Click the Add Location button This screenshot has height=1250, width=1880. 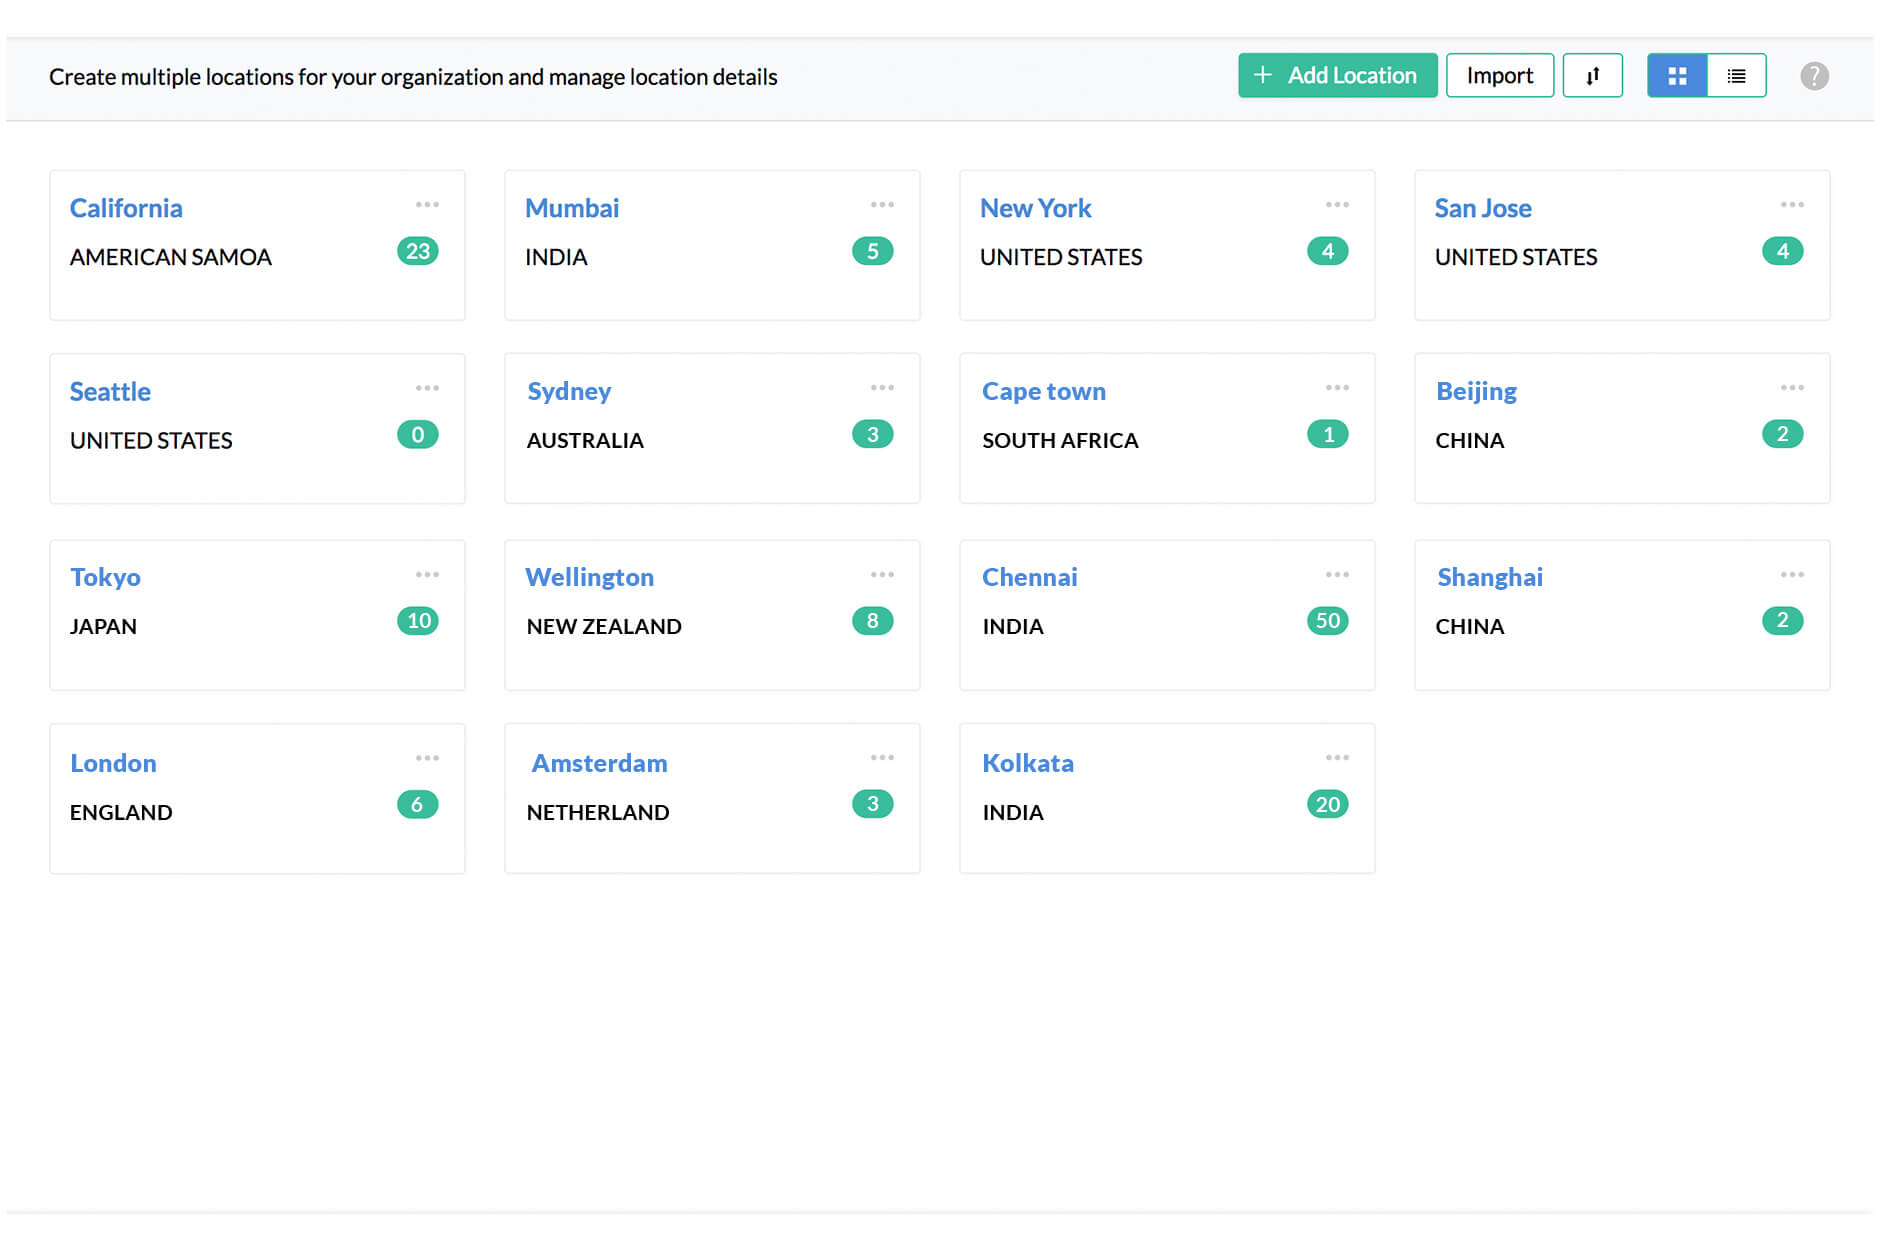pyautogui.click(x=1337, y=75)
